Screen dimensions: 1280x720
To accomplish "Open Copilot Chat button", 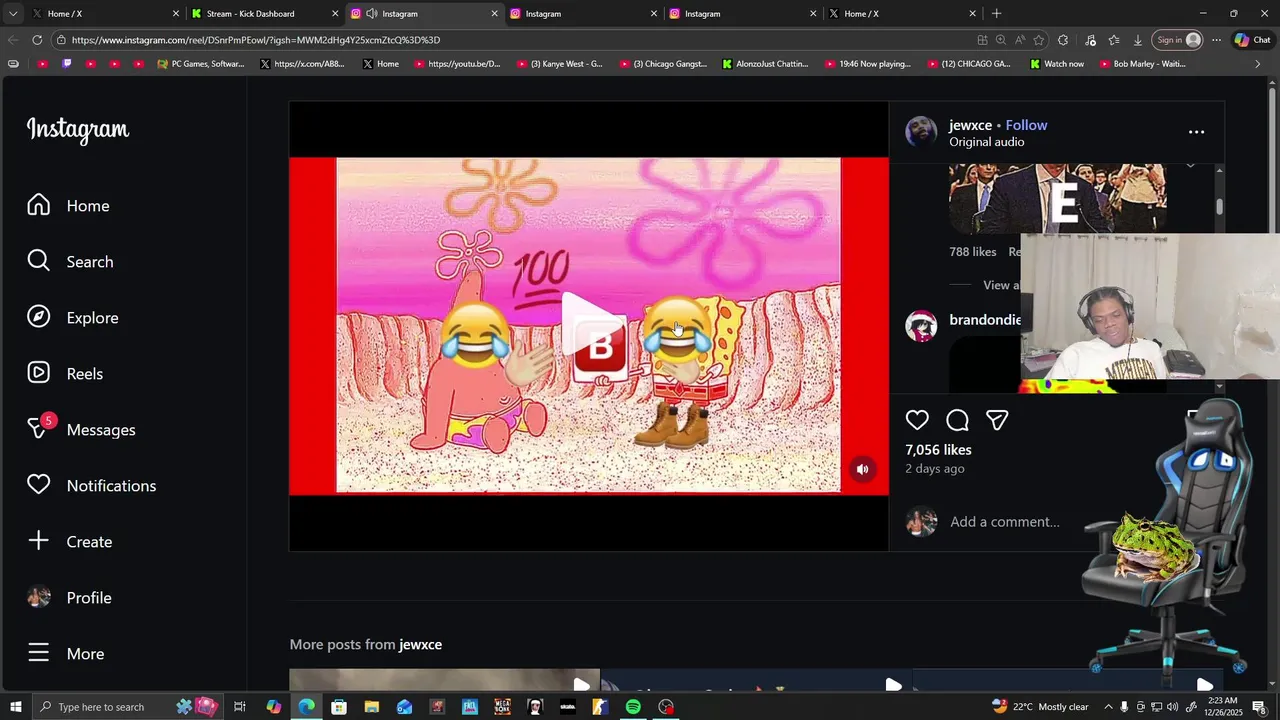I will coord(1253,40).
